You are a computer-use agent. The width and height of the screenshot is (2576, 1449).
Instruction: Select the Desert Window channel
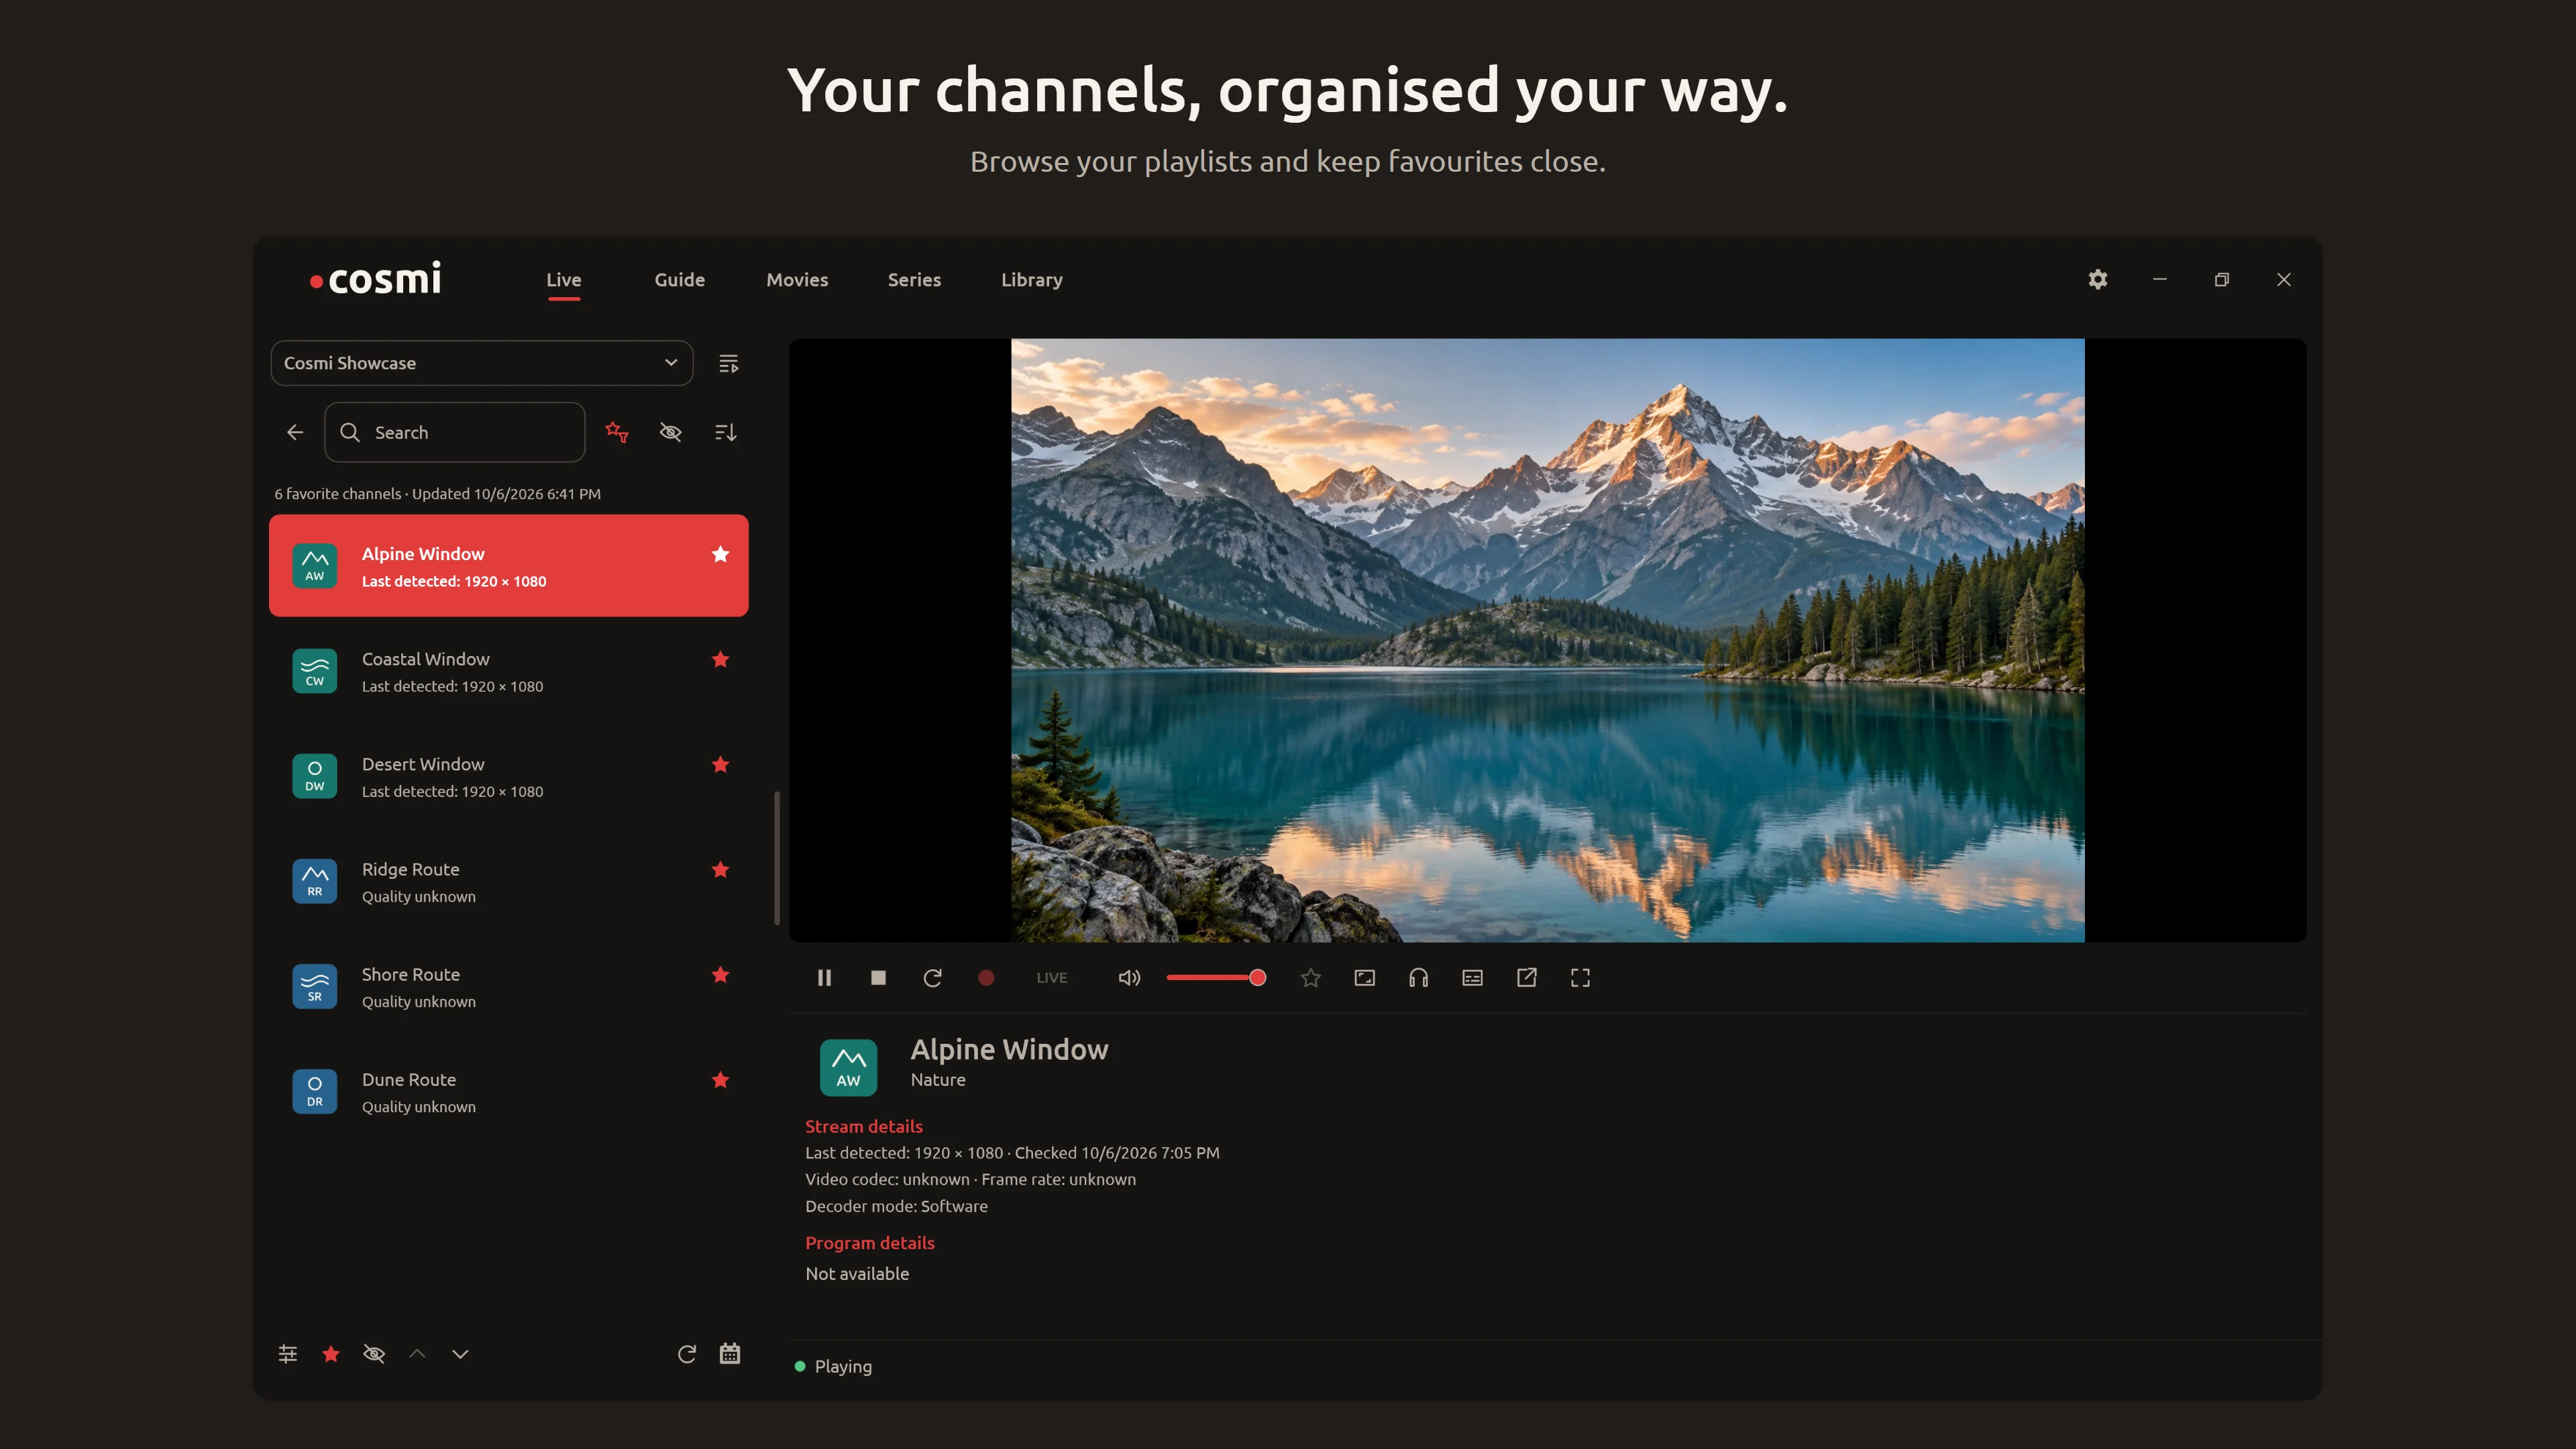click(509, 777)
